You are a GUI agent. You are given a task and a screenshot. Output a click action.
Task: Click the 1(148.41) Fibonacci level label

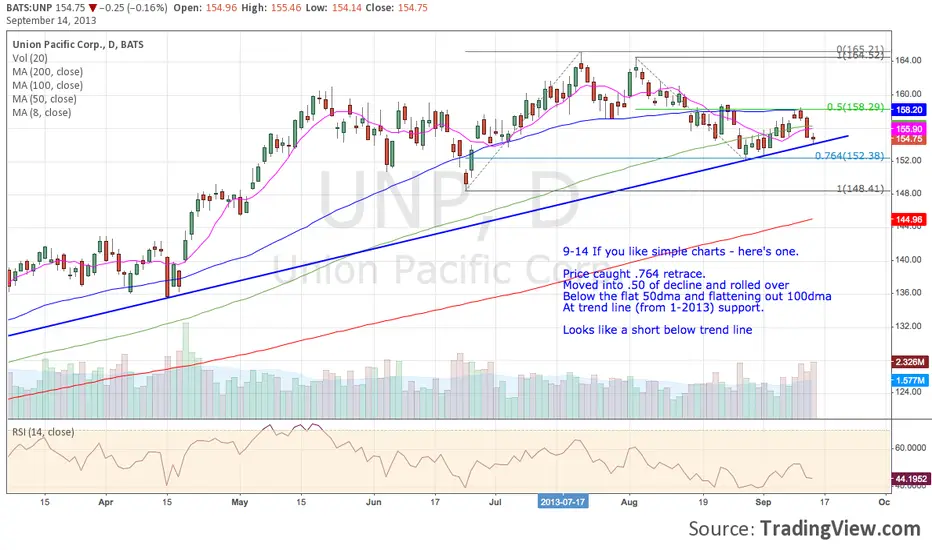[860, 189]
